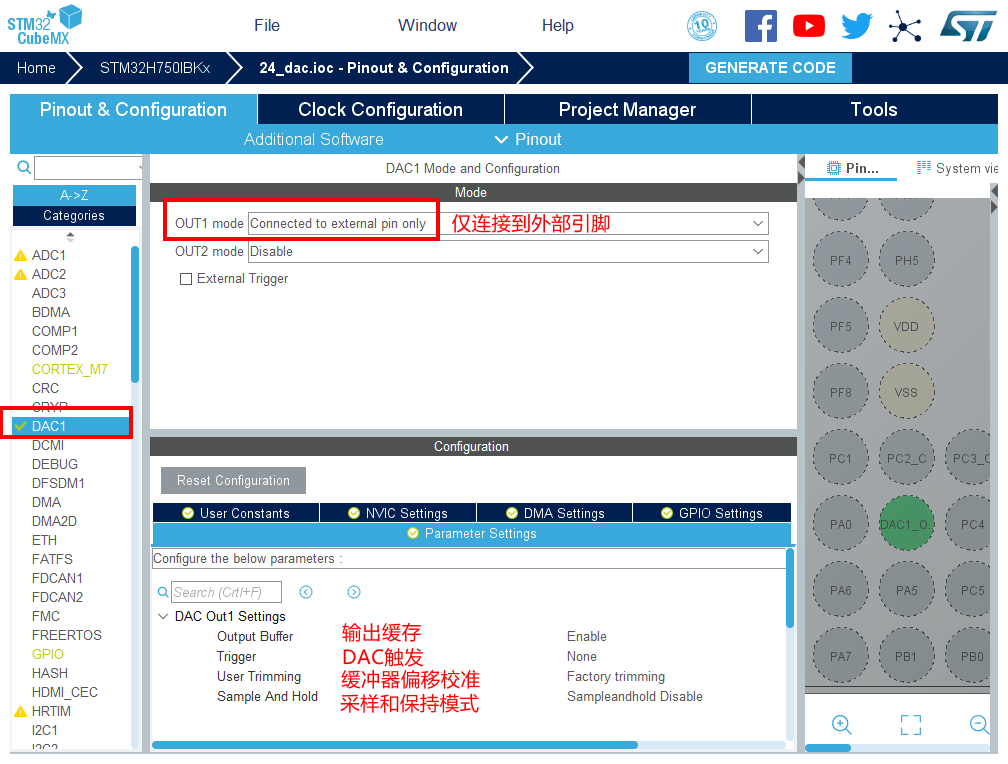Click fit-to-screen icon below chip view
The image size is (1008, 764).
[910, 725]
